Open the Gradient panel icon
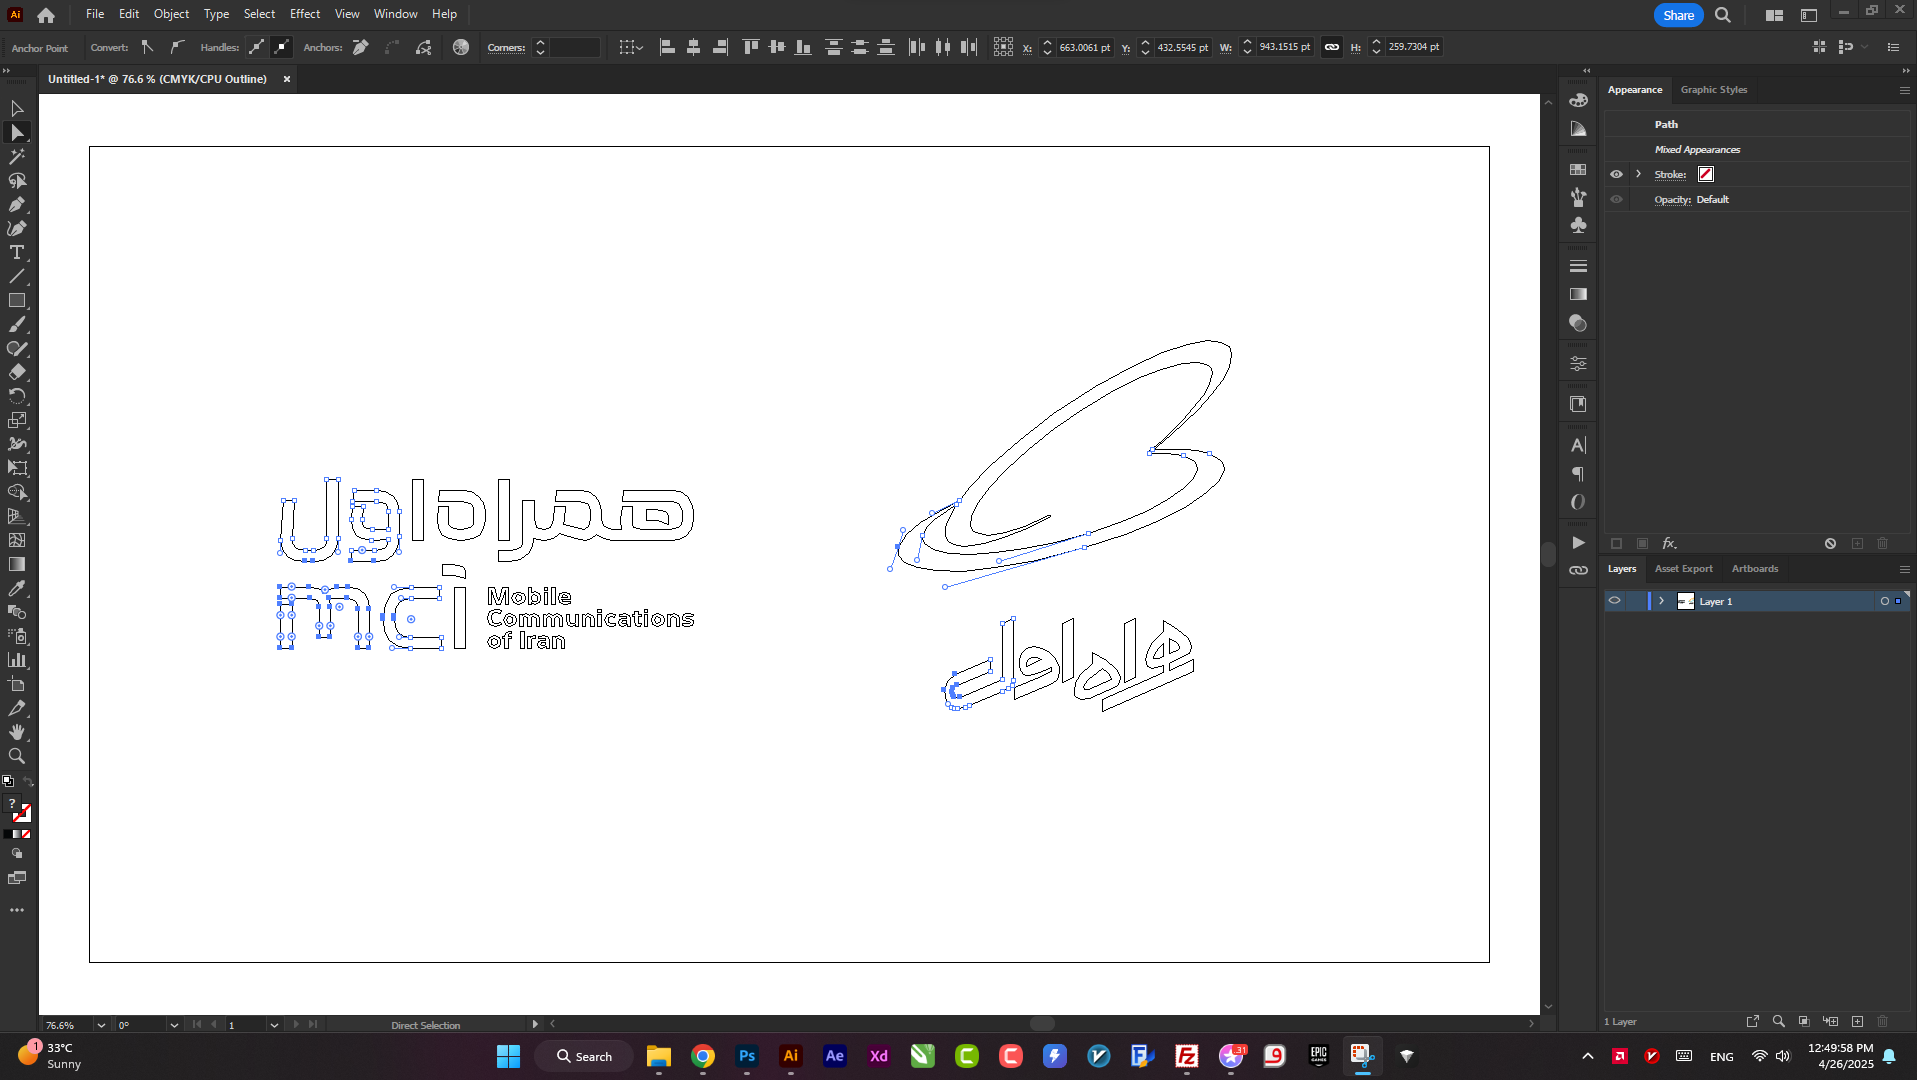Viewport: 1917px width, 1080px height. [1578, 295]
